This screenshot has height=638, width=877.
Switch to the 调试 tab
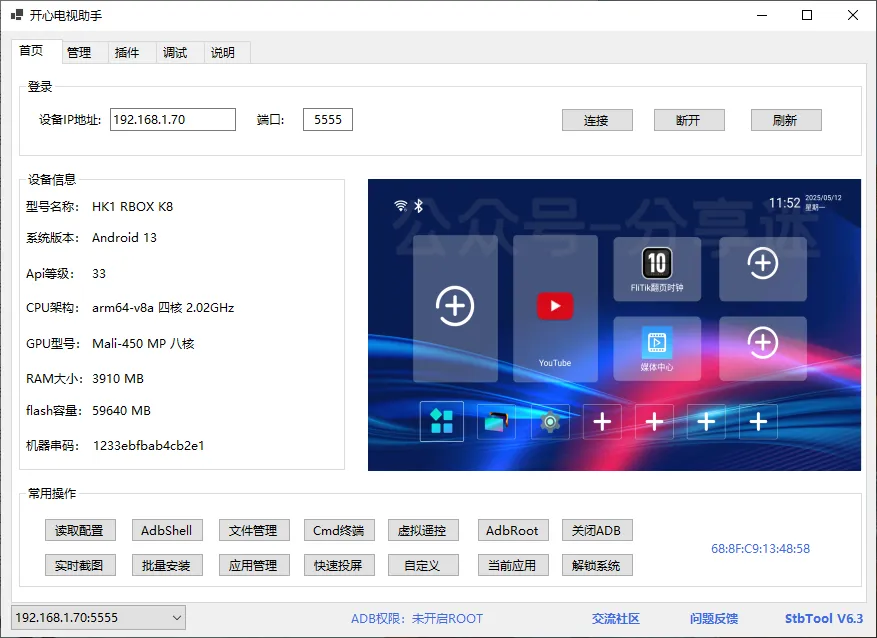click(x=176, y=52)
